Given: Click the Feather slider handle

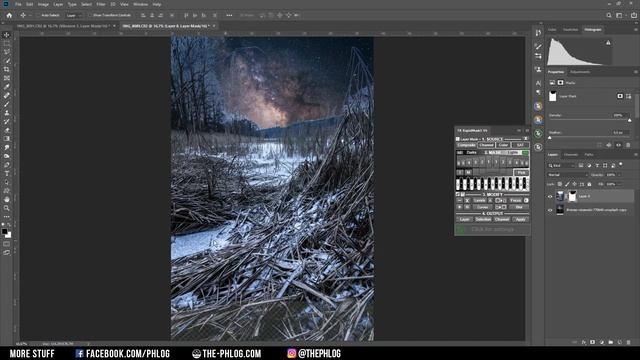Looking at the screenshot, I should tap(550, 138).
